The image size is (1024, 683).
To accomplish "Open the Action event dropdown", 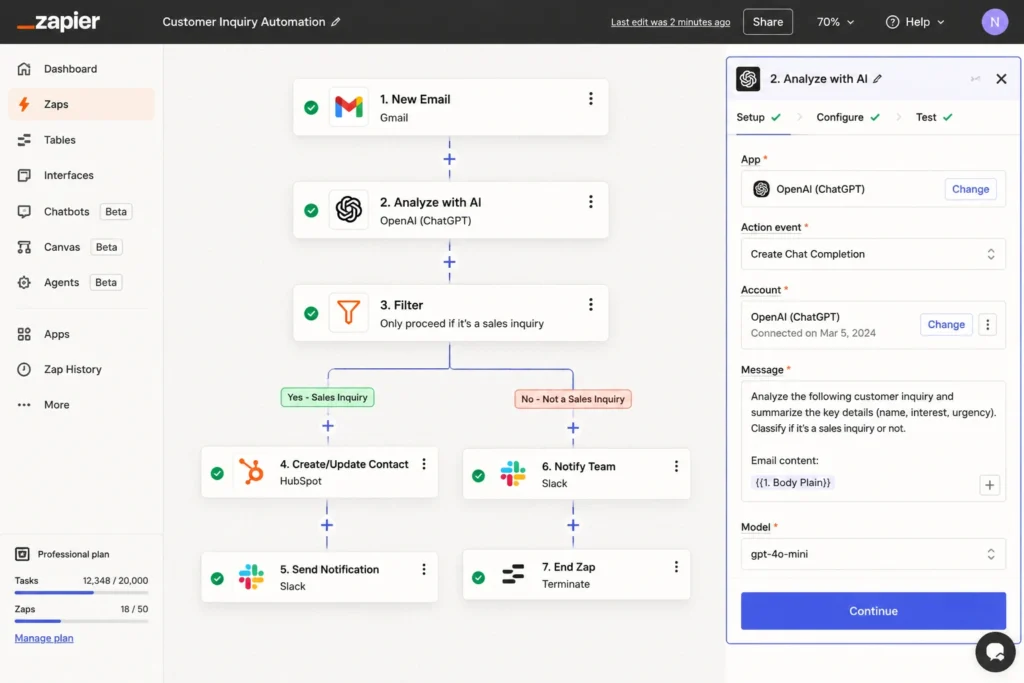I will pyautogui.click(x=872, y=254).
